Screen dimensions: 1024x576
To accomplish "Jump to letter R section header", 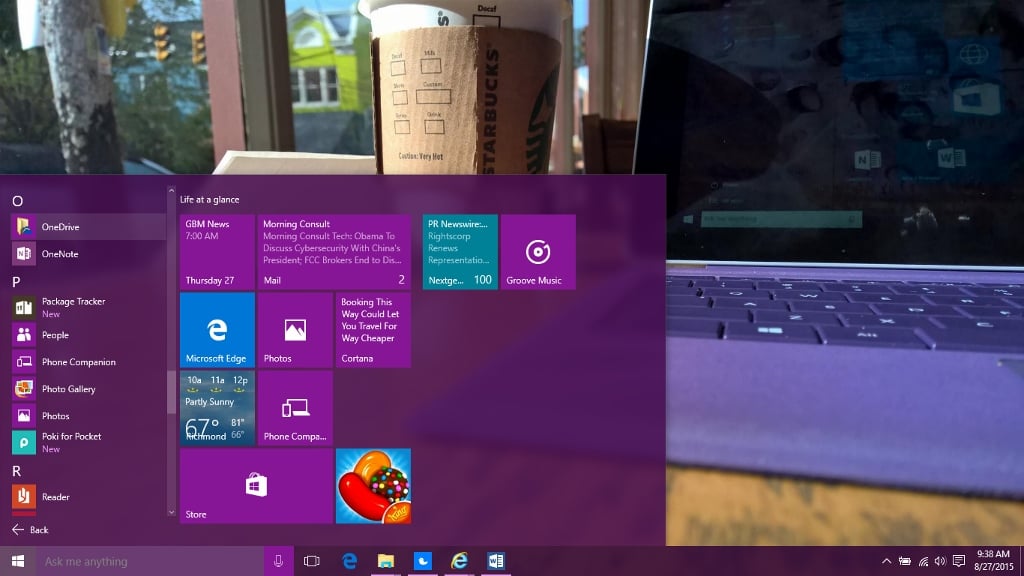I will (16, 471).
